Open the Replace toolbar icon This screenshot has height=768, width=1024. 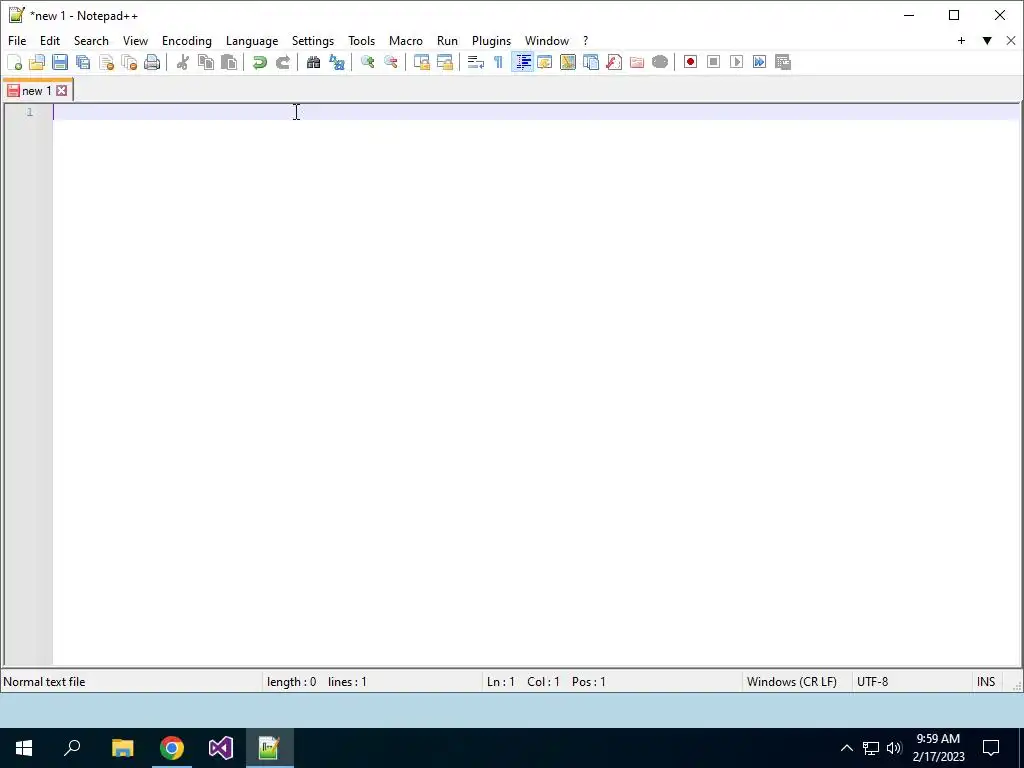coord(337,62)
